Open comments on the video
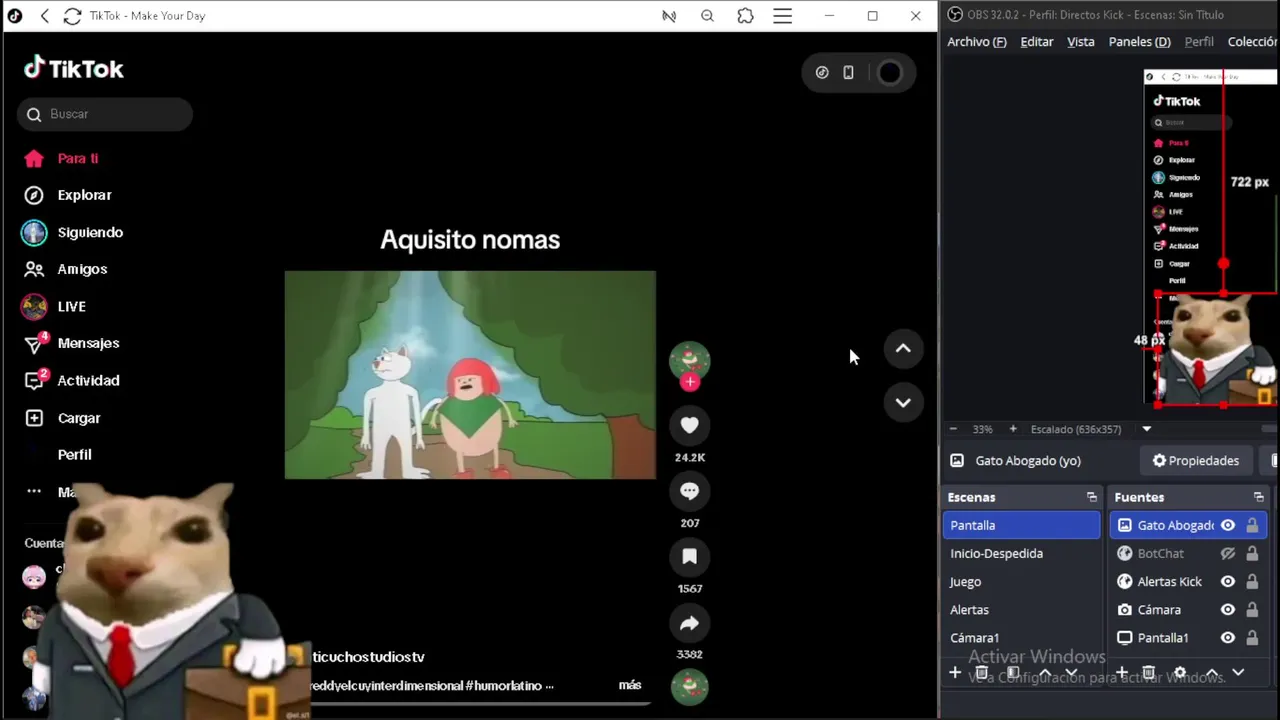1280x720 pixels. (x=689, y=491)
